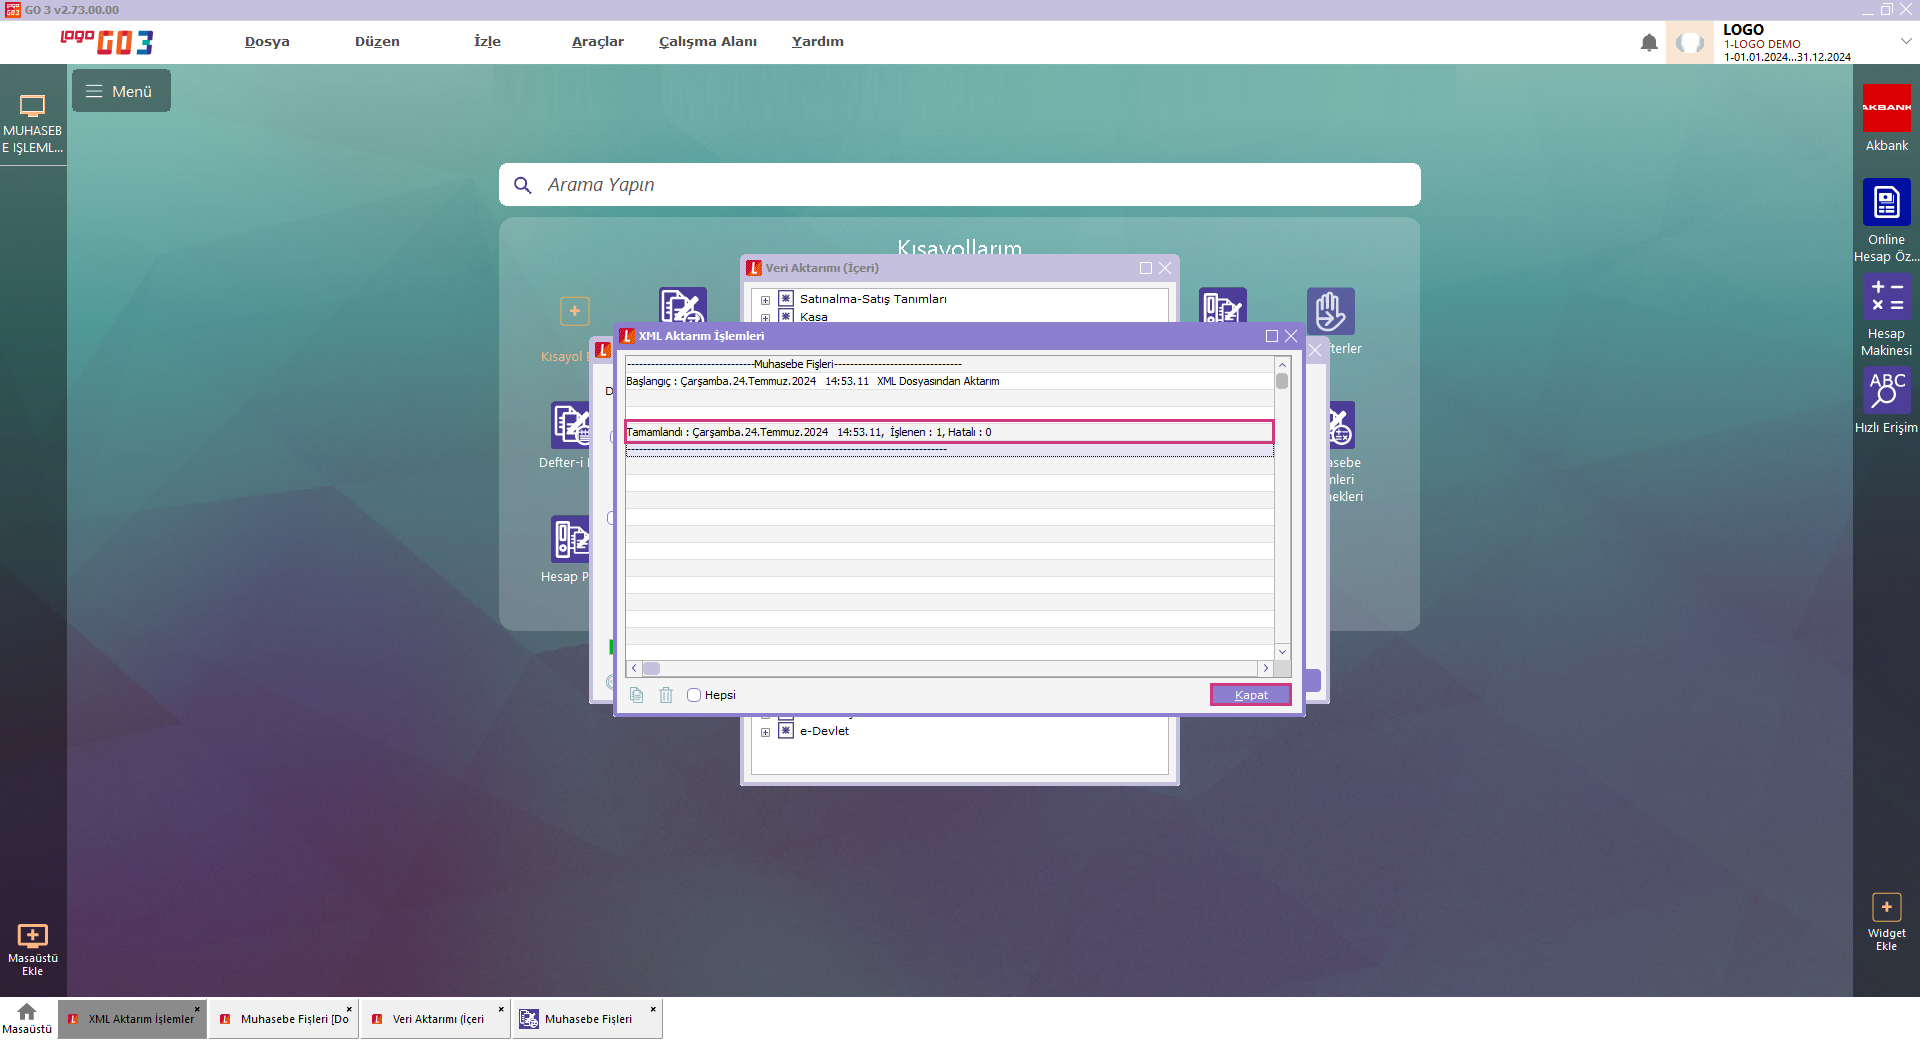The width and height of the screenshot is (1920, 1040).
Task: Click the Masaüstü Ekle icon
Action: (32, 936)
